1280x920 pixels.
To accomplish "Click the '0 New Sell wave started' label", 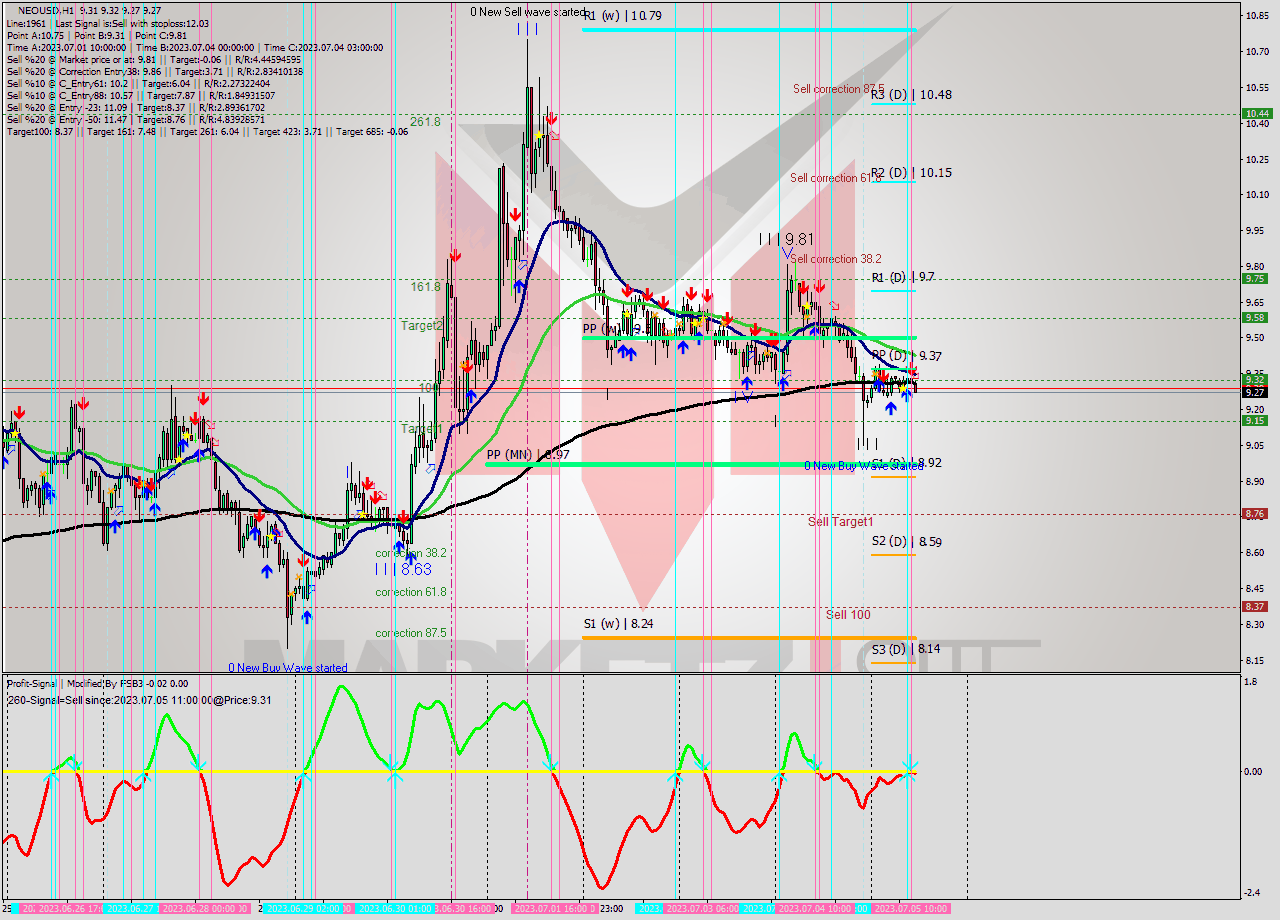I will [529, 12].
